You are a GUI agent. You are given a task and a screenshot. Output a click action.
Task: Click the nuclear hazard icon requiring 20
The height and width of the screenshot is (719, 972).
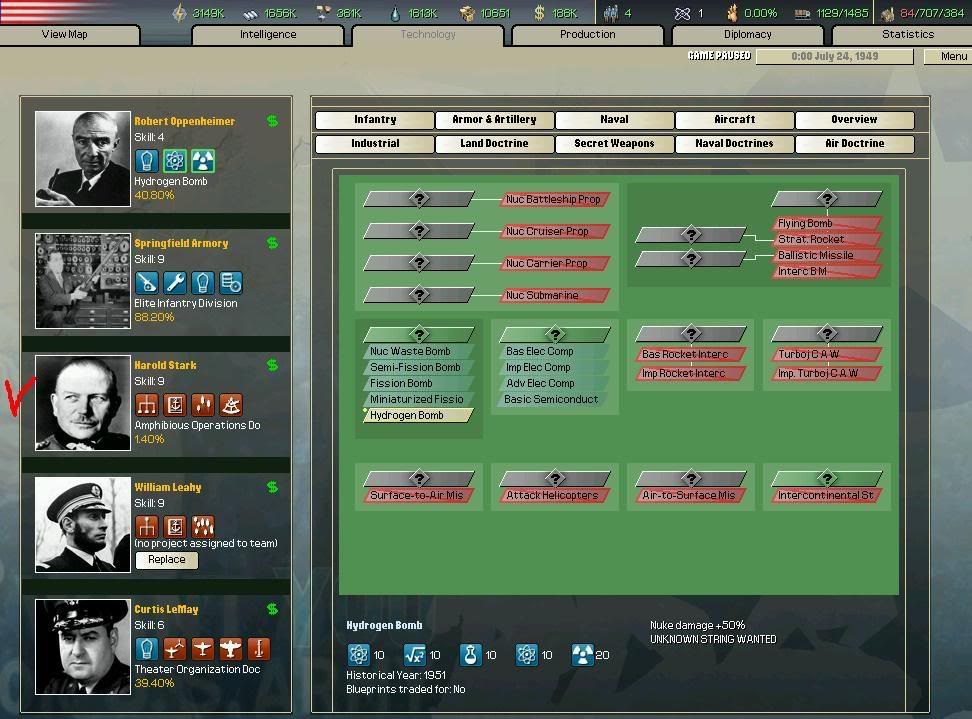click(x=583, y=655)
